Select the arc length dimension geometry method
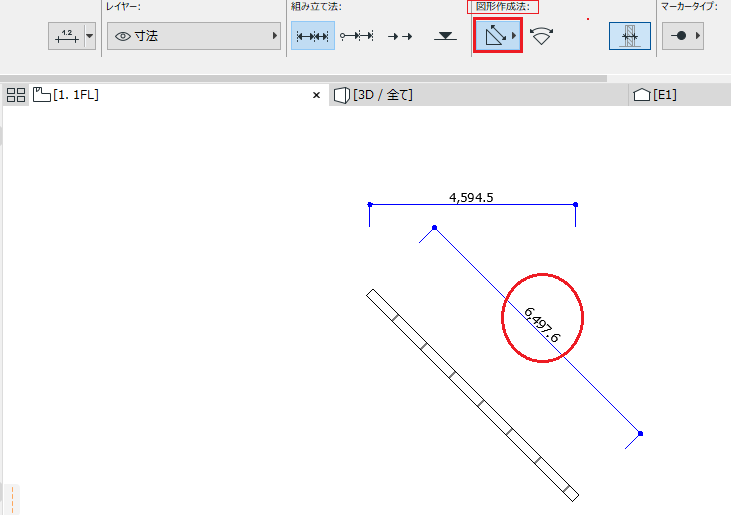The width and height of the screenshot is (731, 515). [541, 36]
